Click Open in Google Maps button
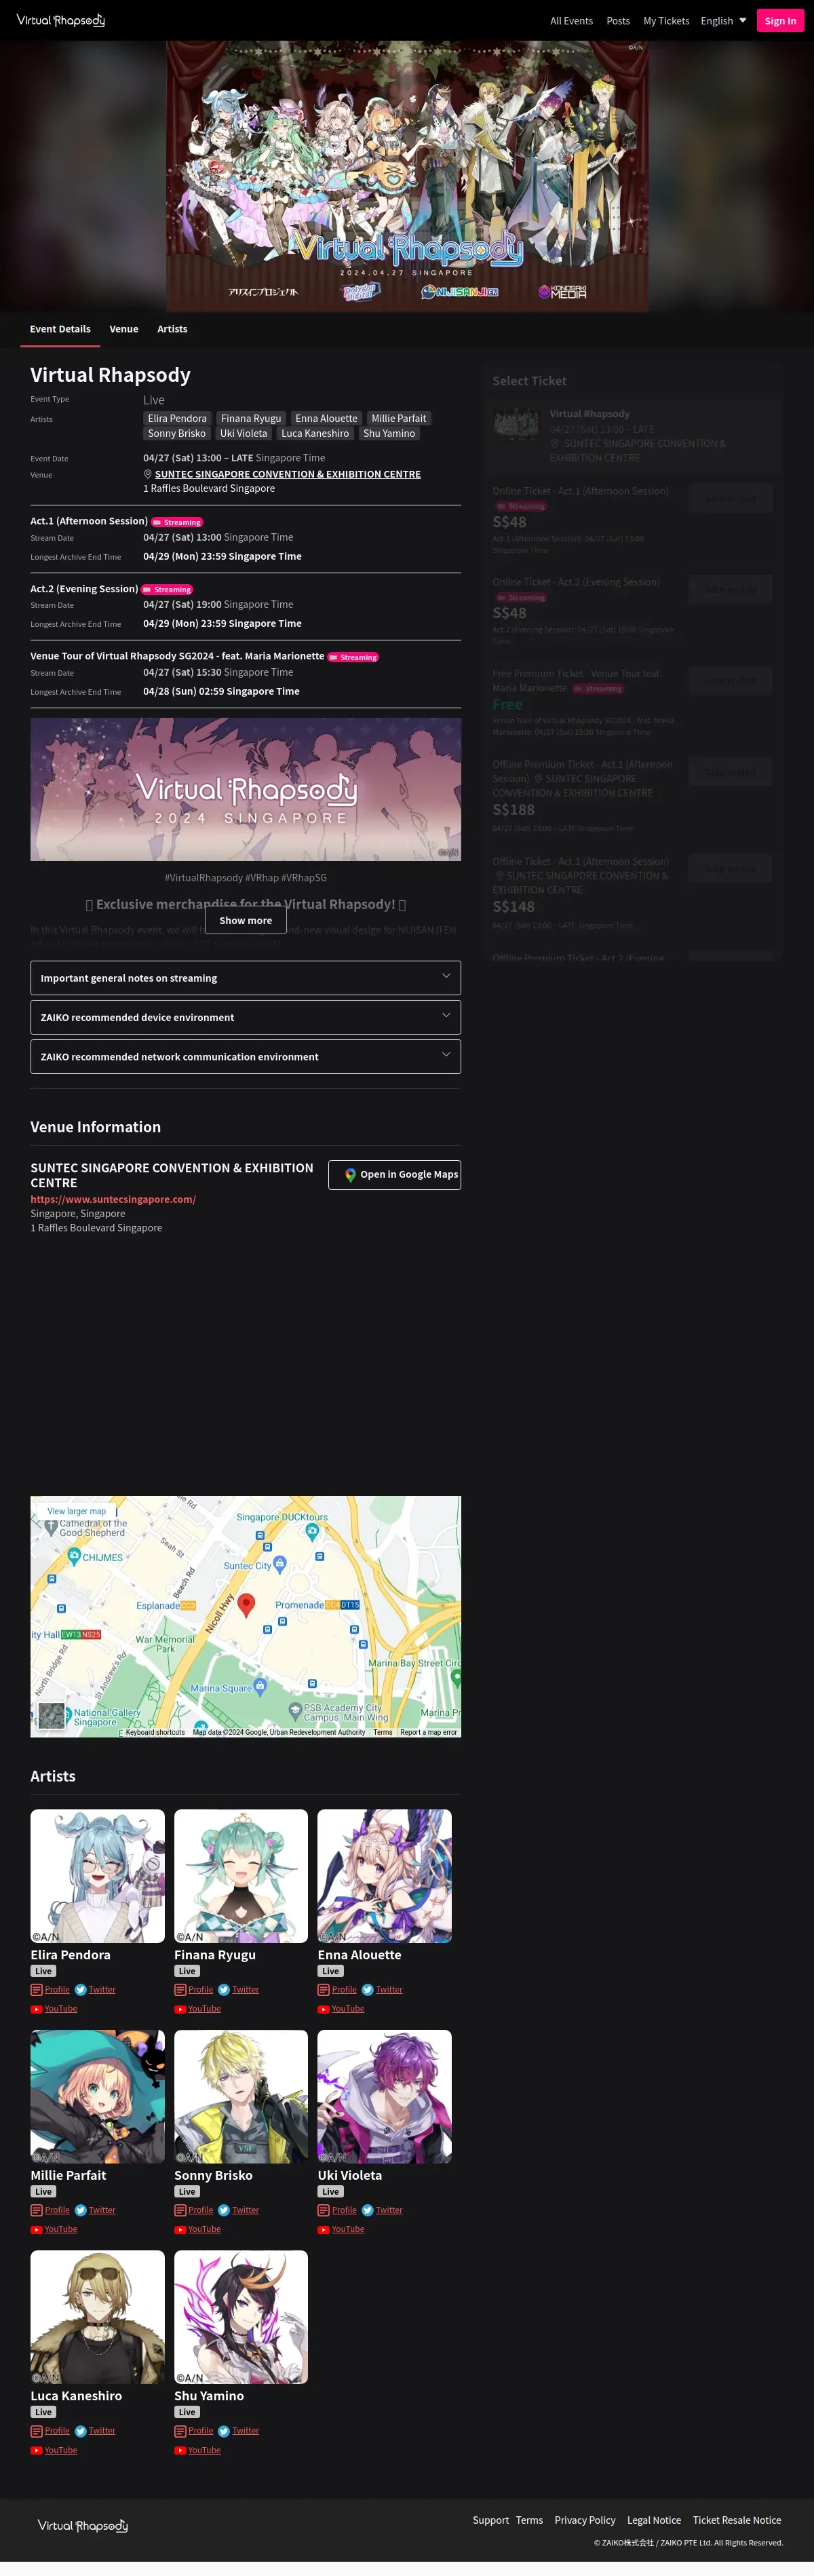 point(395,1174)
